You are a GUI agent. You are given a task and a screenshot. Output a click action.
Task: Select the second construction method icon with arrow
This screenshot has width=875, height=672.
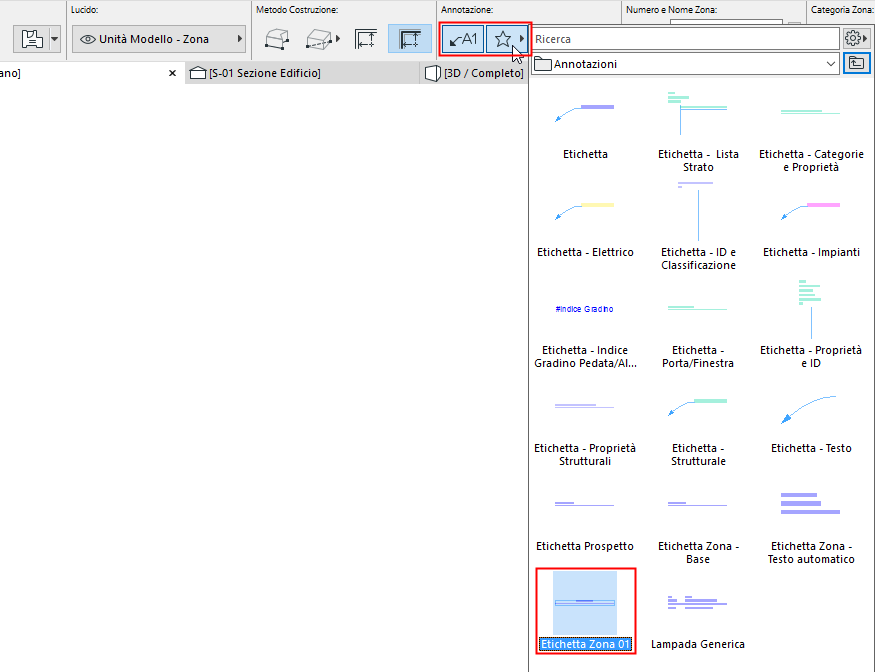(x=323, y=39)
